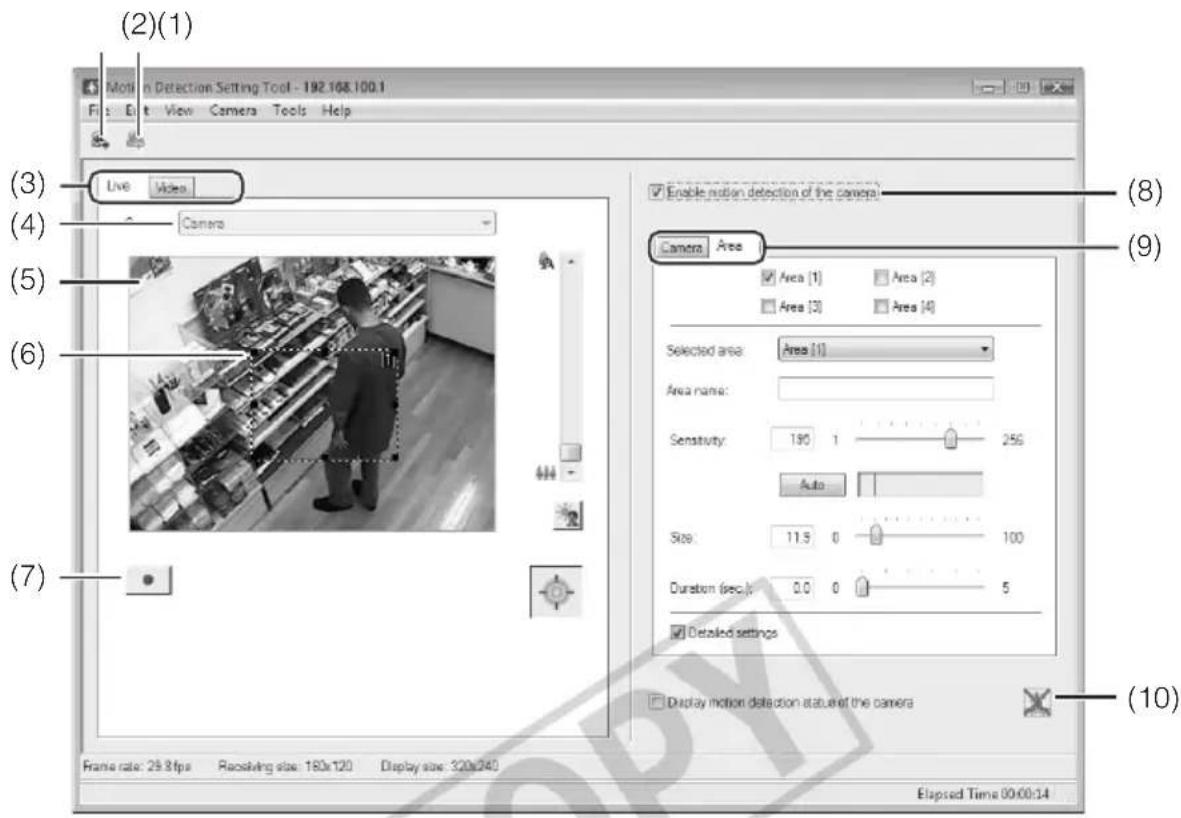Click the Display size status text
Viewport: 1181px width, 818px height.
[x=439, y=766]
